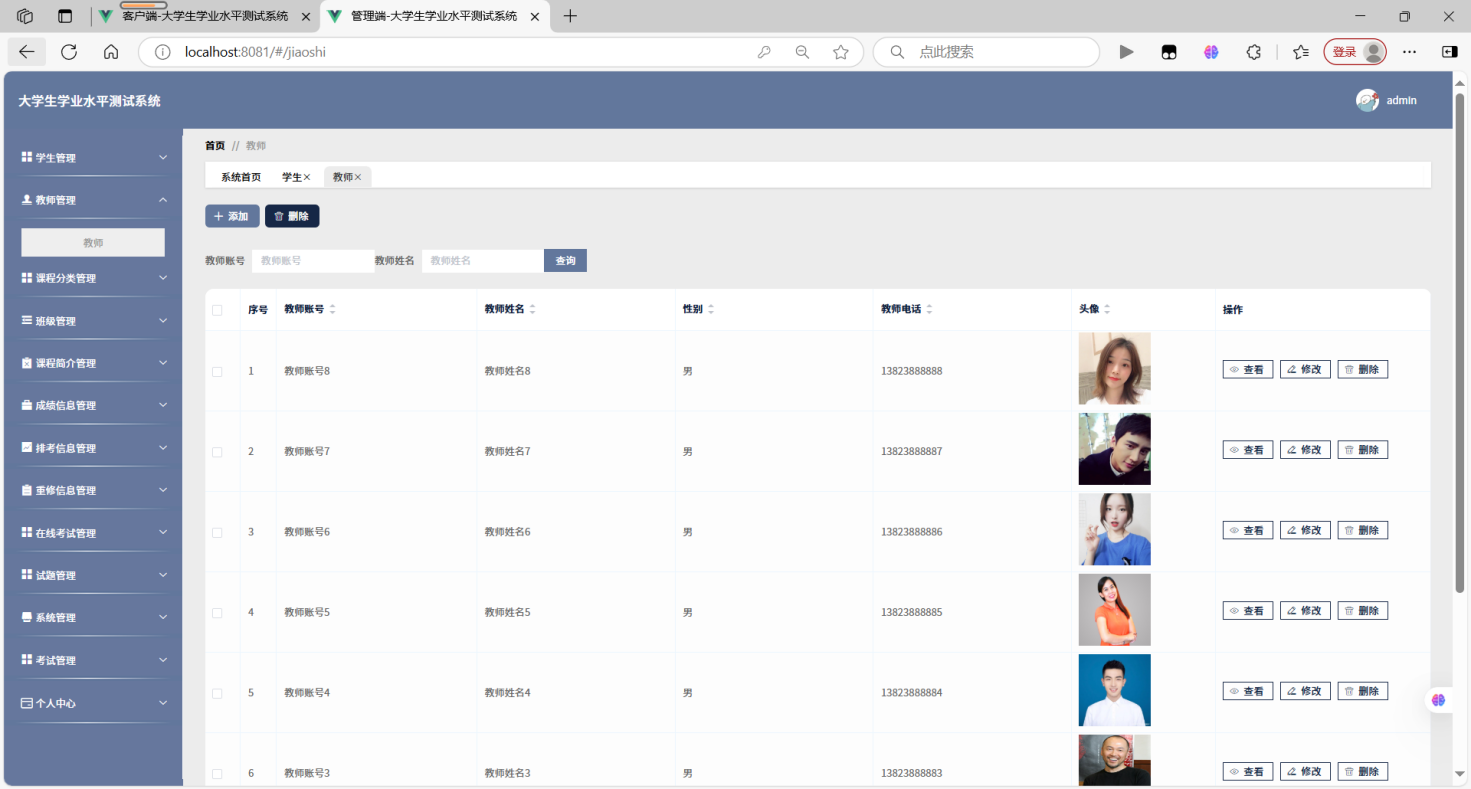View details of 教师账号8 row
Screen dimensions: 1471x789
1248,370
